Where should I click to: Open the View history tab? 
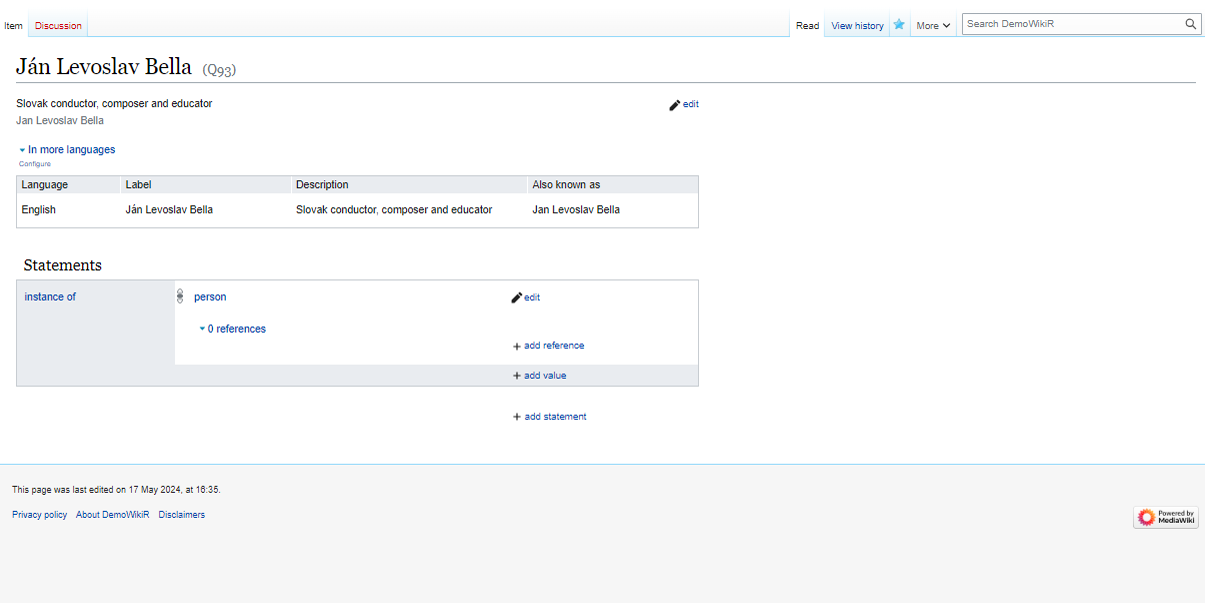click(x=857, y=26)
